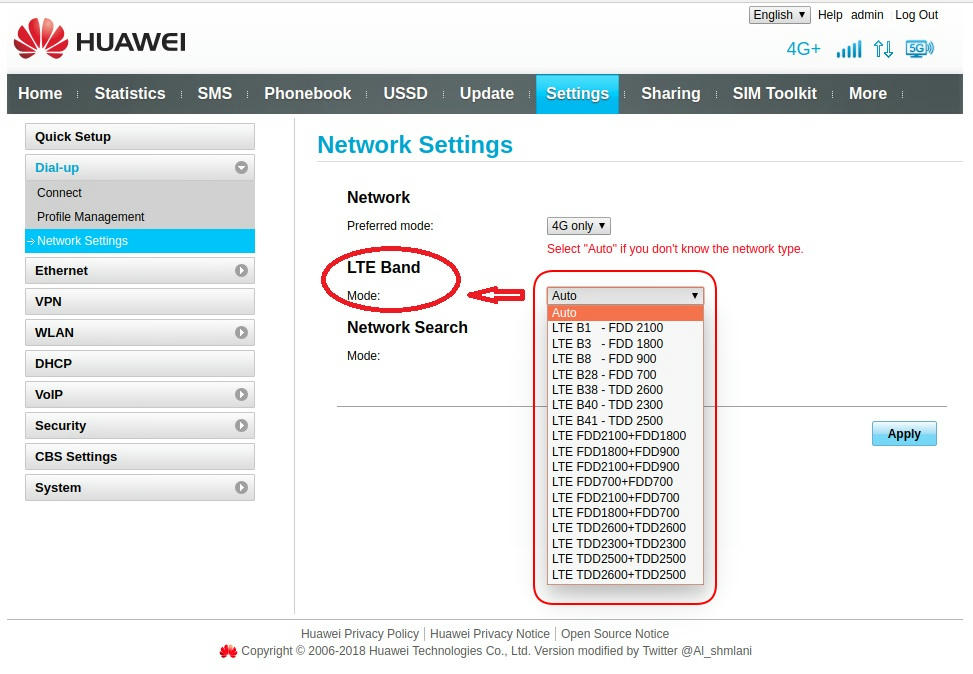Close the LTE Band Auto dropdown

click(625, 295)
